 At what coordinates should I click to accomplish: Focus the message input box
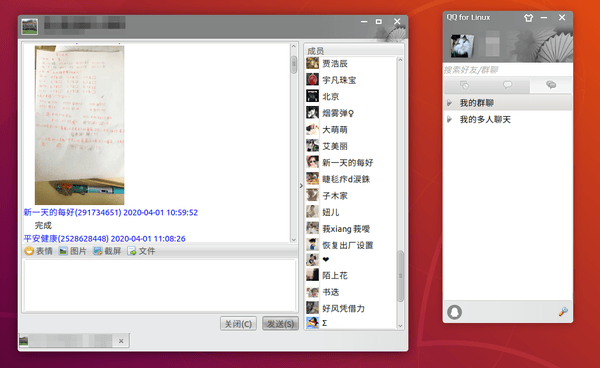coord(160,285)
